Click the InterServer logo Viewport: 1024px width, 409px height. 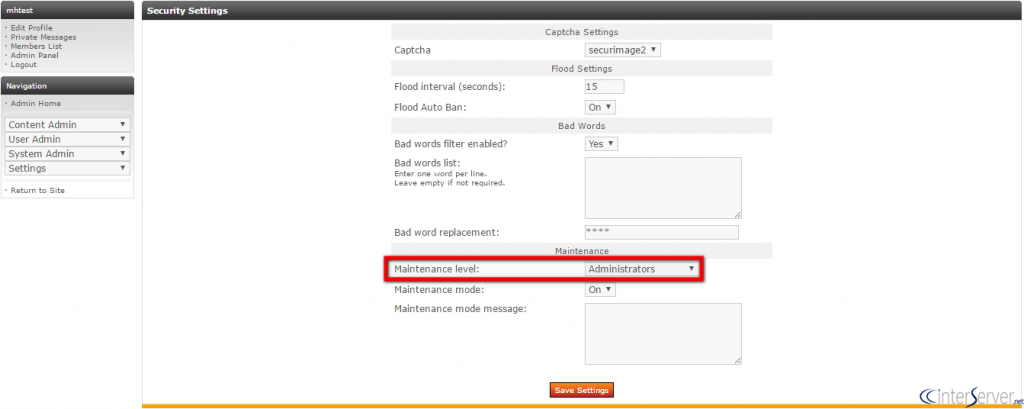970,395
